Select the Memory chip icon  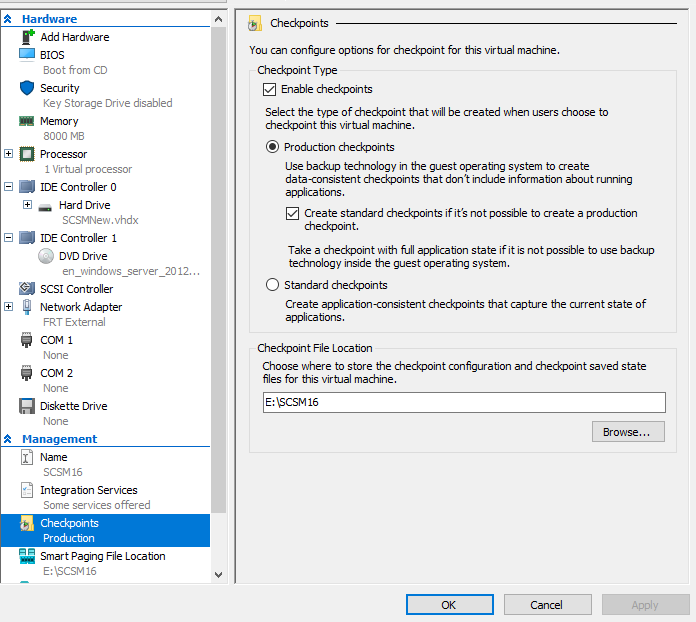(x=27, y=121)
